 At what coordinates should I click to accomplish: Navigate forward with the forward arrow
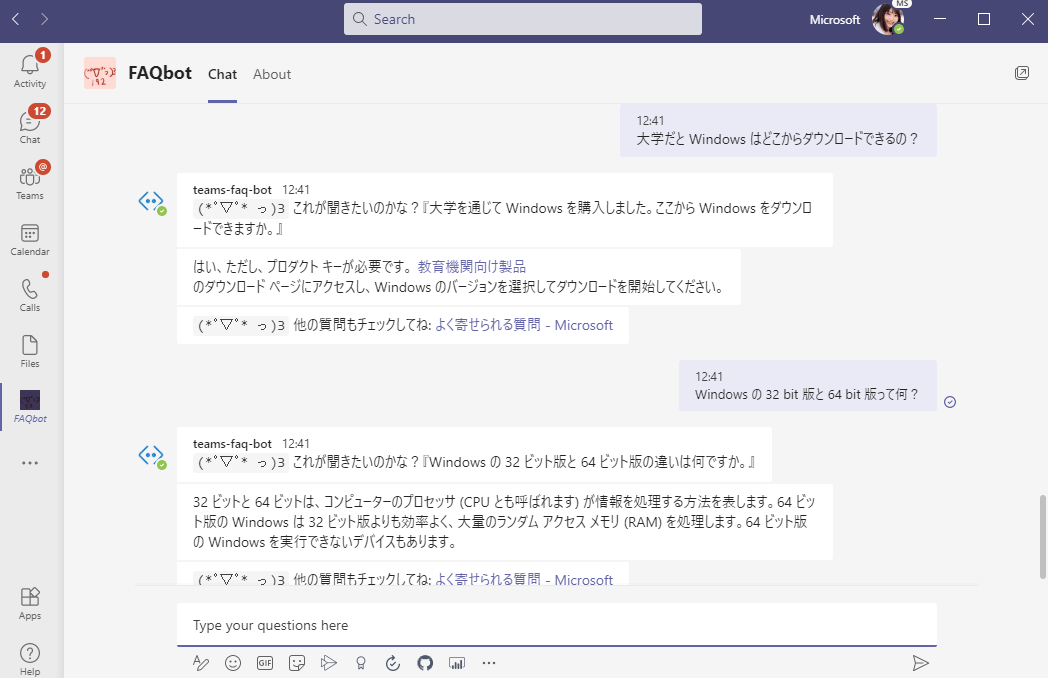pos(44,19)
